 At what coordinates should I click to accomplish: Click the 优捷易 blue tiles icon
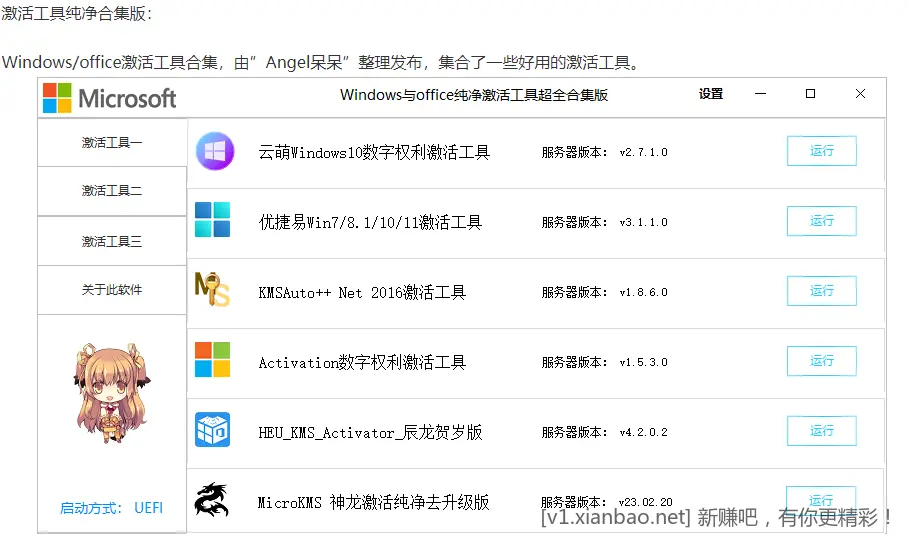point(213,220)
